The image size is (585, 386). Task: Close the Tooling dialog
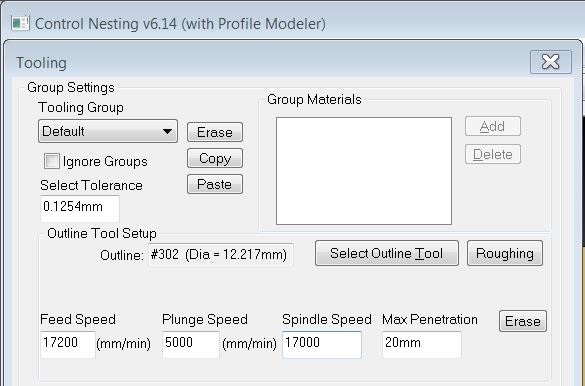551,62
